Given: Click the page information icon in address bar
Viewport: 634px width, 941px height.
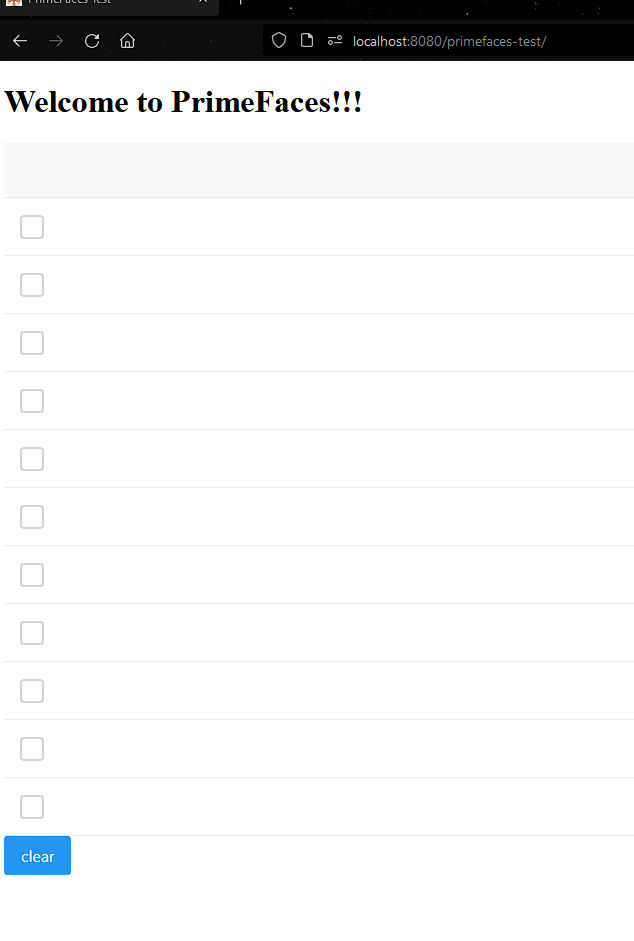Looking at the screenshot, I should click(307, 41).
